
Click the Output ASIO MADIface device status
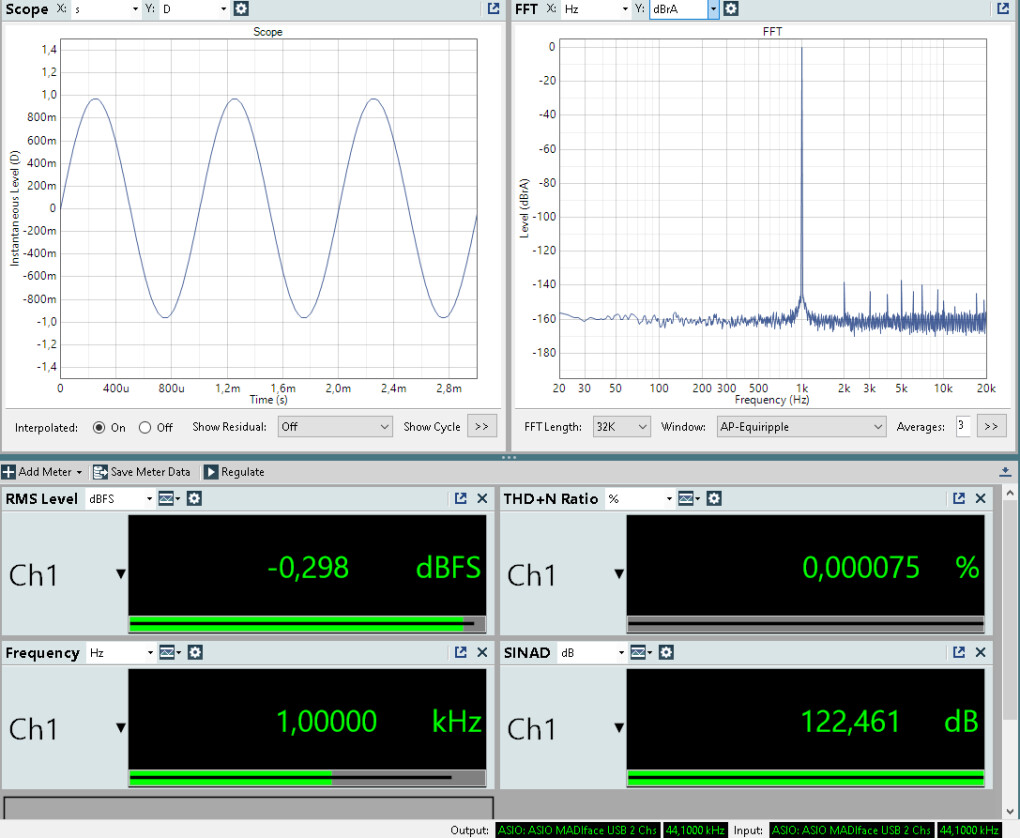pos(578,830)
